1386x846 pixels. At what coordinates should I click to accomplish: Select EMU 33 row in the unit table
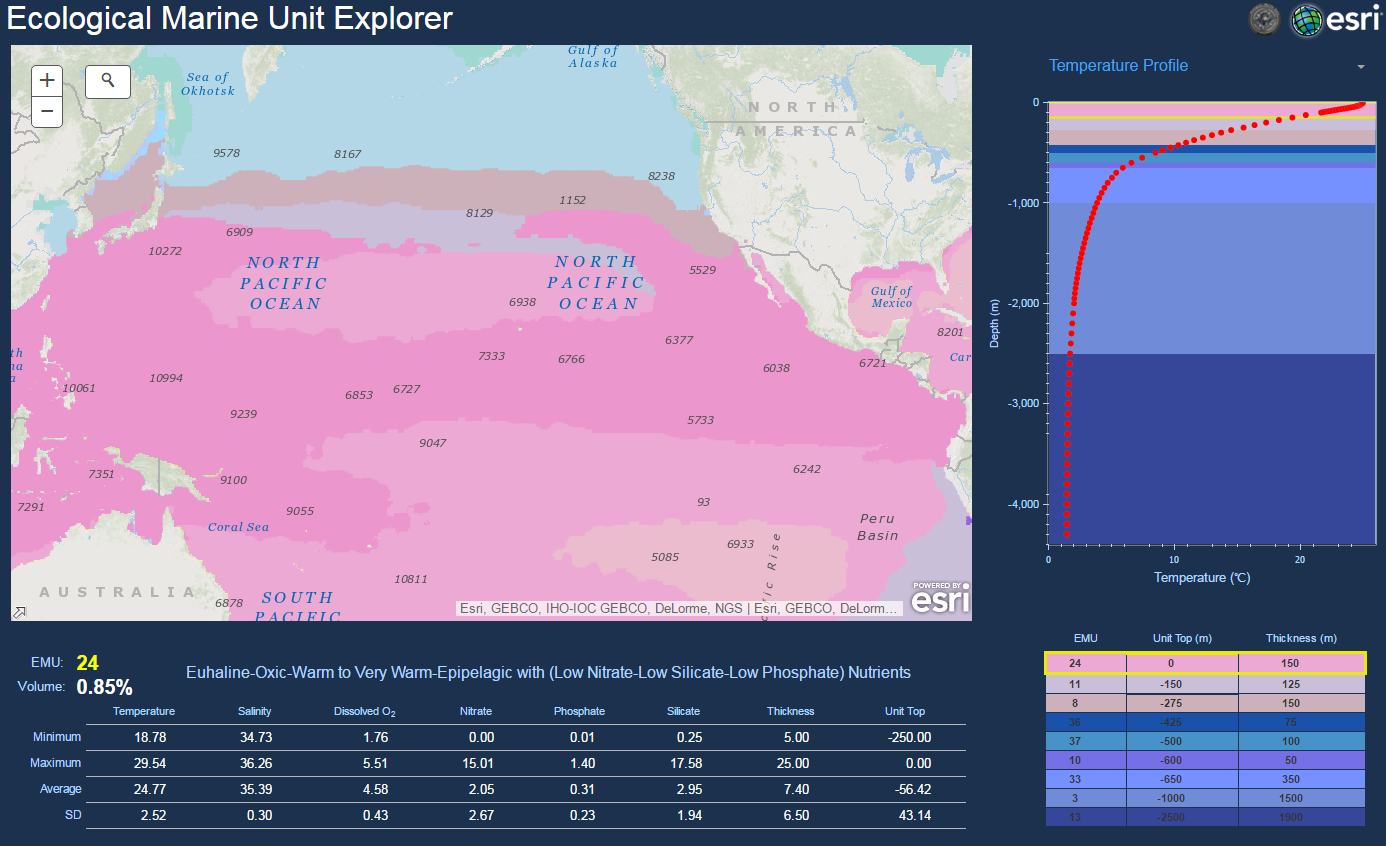[1205, 779]
